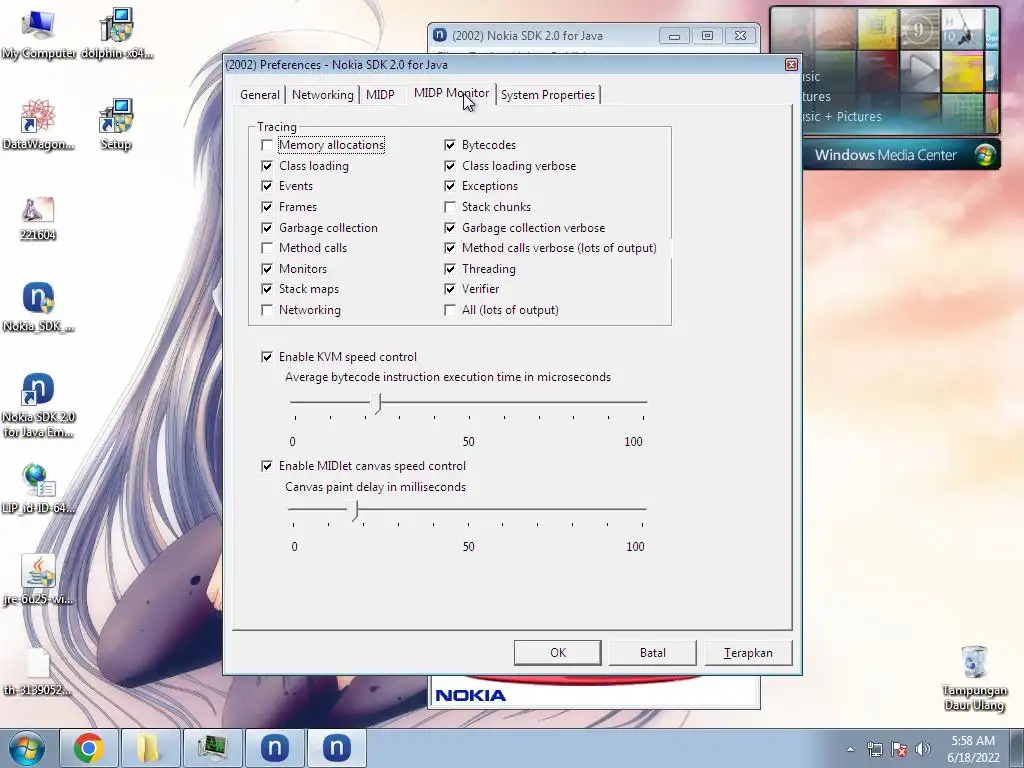Disable MIDlet canvas speed control
This screenshot has width=1024, height=768.
266,466
